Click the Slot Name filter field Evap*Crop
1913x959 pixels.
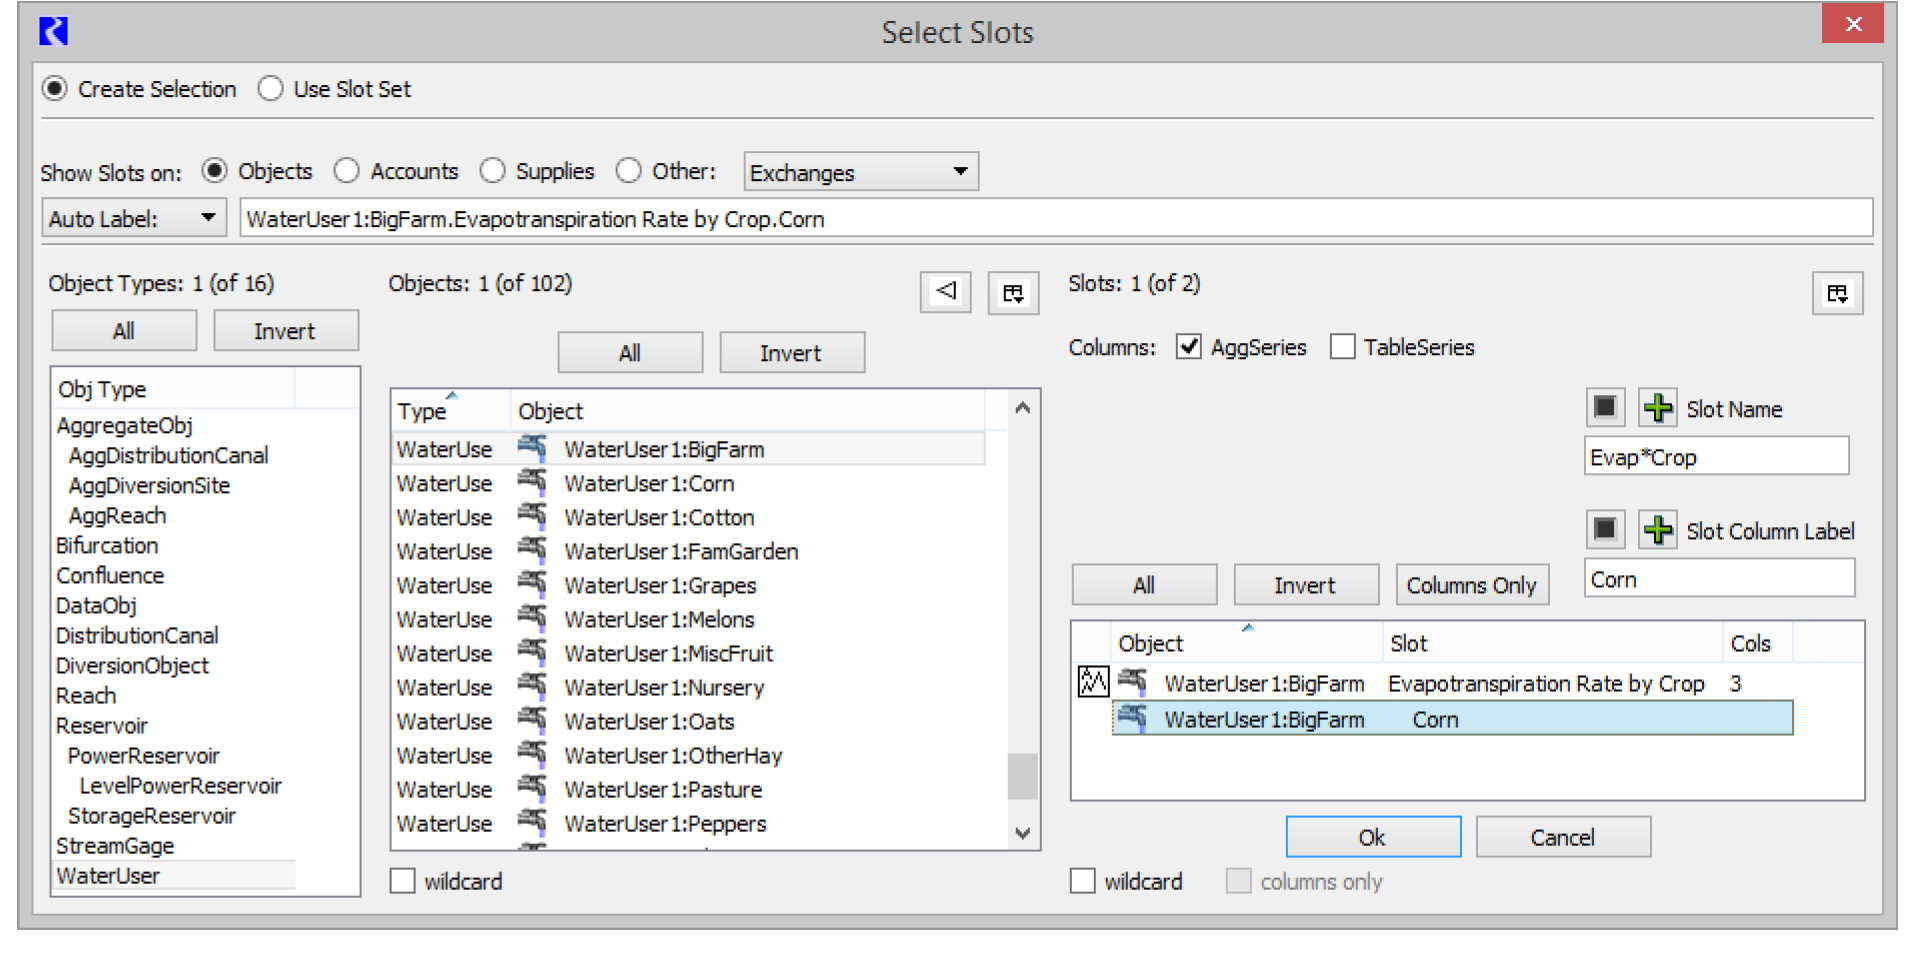pos(1715,457)
